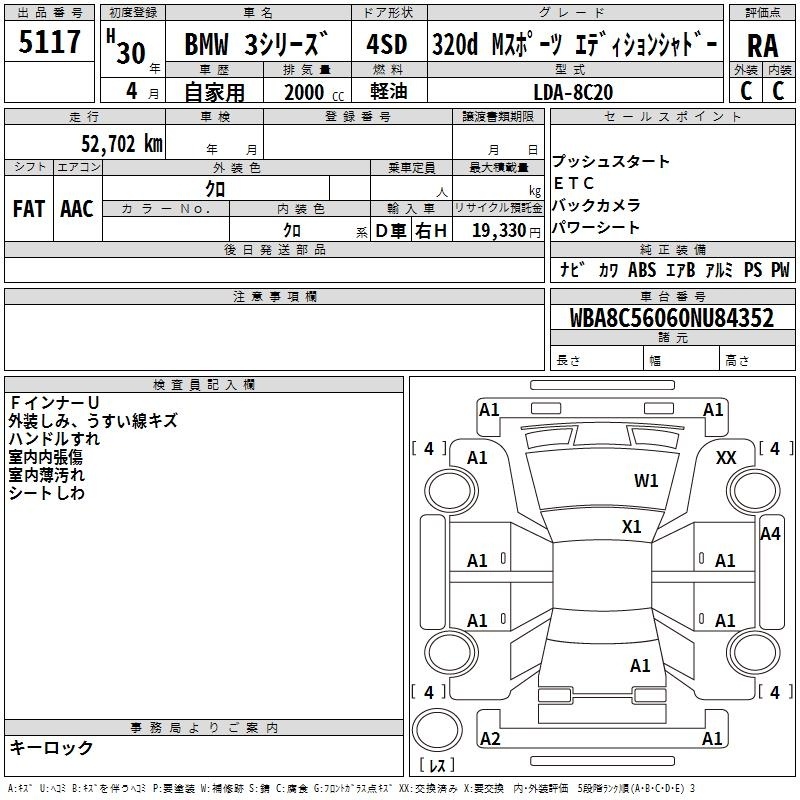The height and width of the screenshot is (800, 800).
Task: Click the AAC air conditioner cell
Action: point(77,208)
